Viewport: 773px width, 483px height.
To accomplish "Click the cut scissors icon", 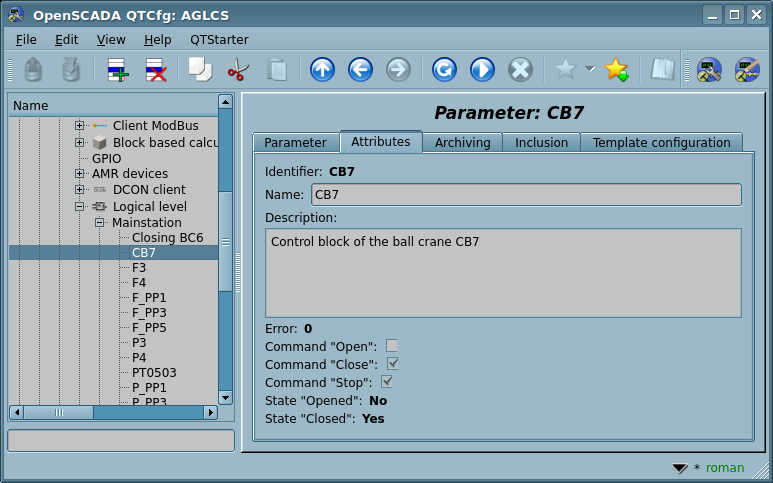I will [x=238, y=70].
